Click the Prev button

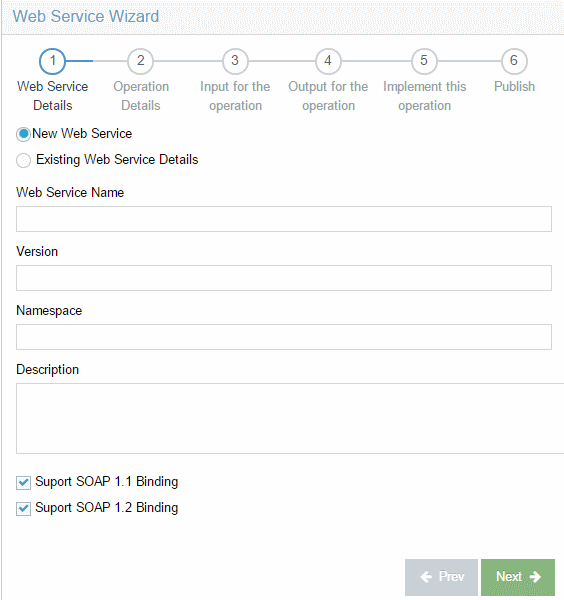(x=441, y=577)
